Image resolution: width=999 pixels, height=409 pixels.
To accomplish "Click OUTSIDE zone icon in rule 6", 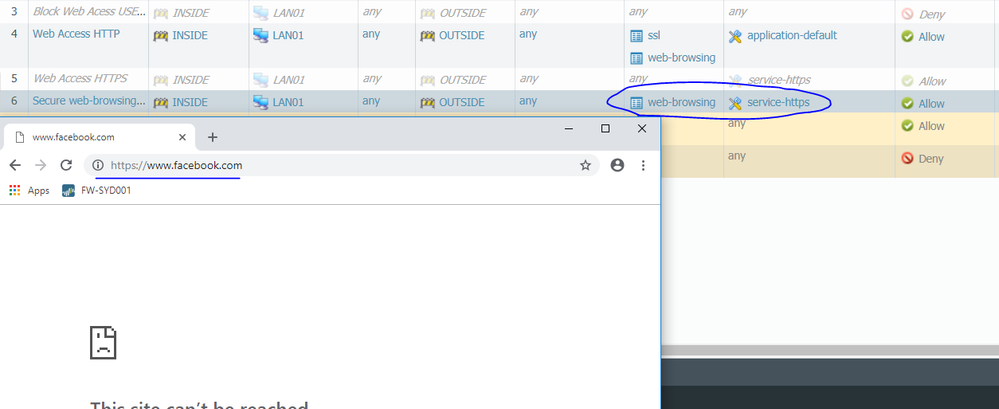I will 427,102.
